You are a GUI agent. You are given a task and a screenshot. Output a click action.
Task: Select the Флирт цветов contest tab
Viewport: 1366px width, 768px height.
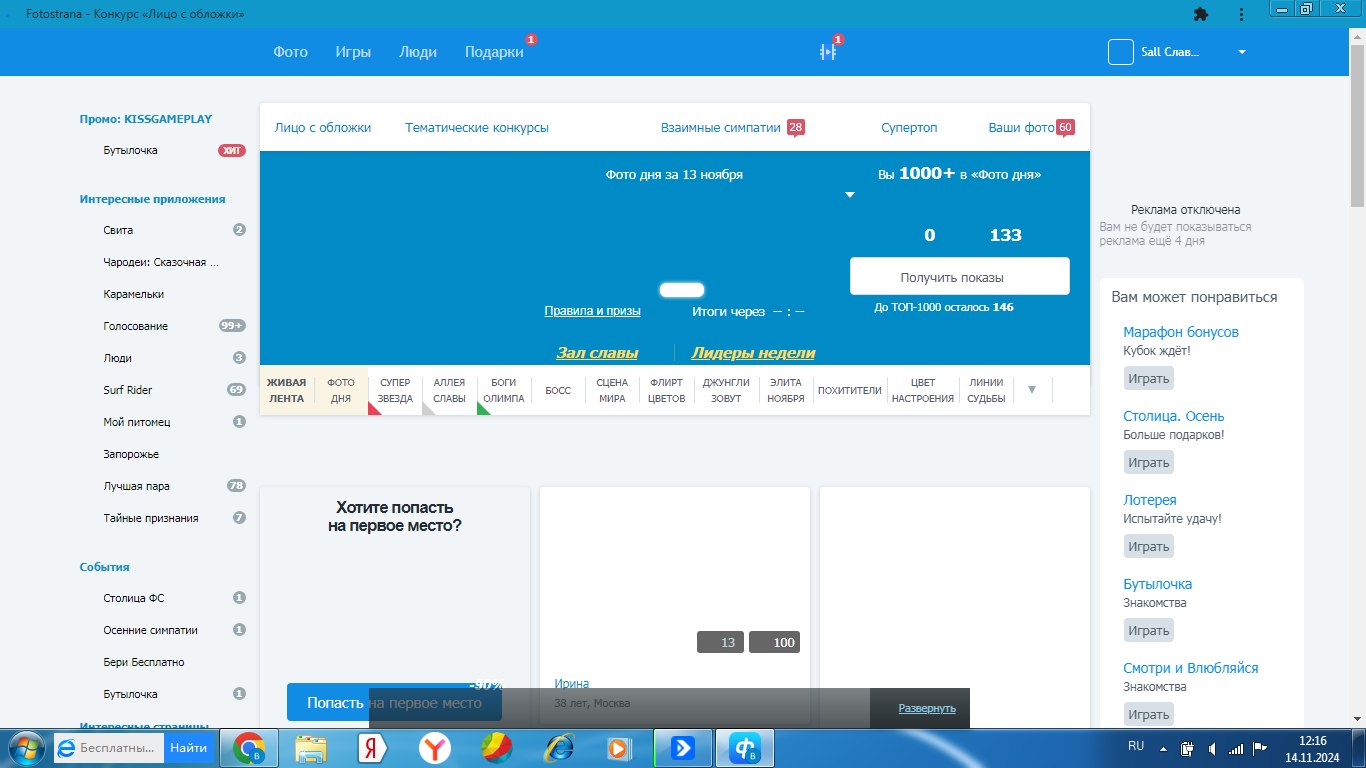[x=667, y=390]
